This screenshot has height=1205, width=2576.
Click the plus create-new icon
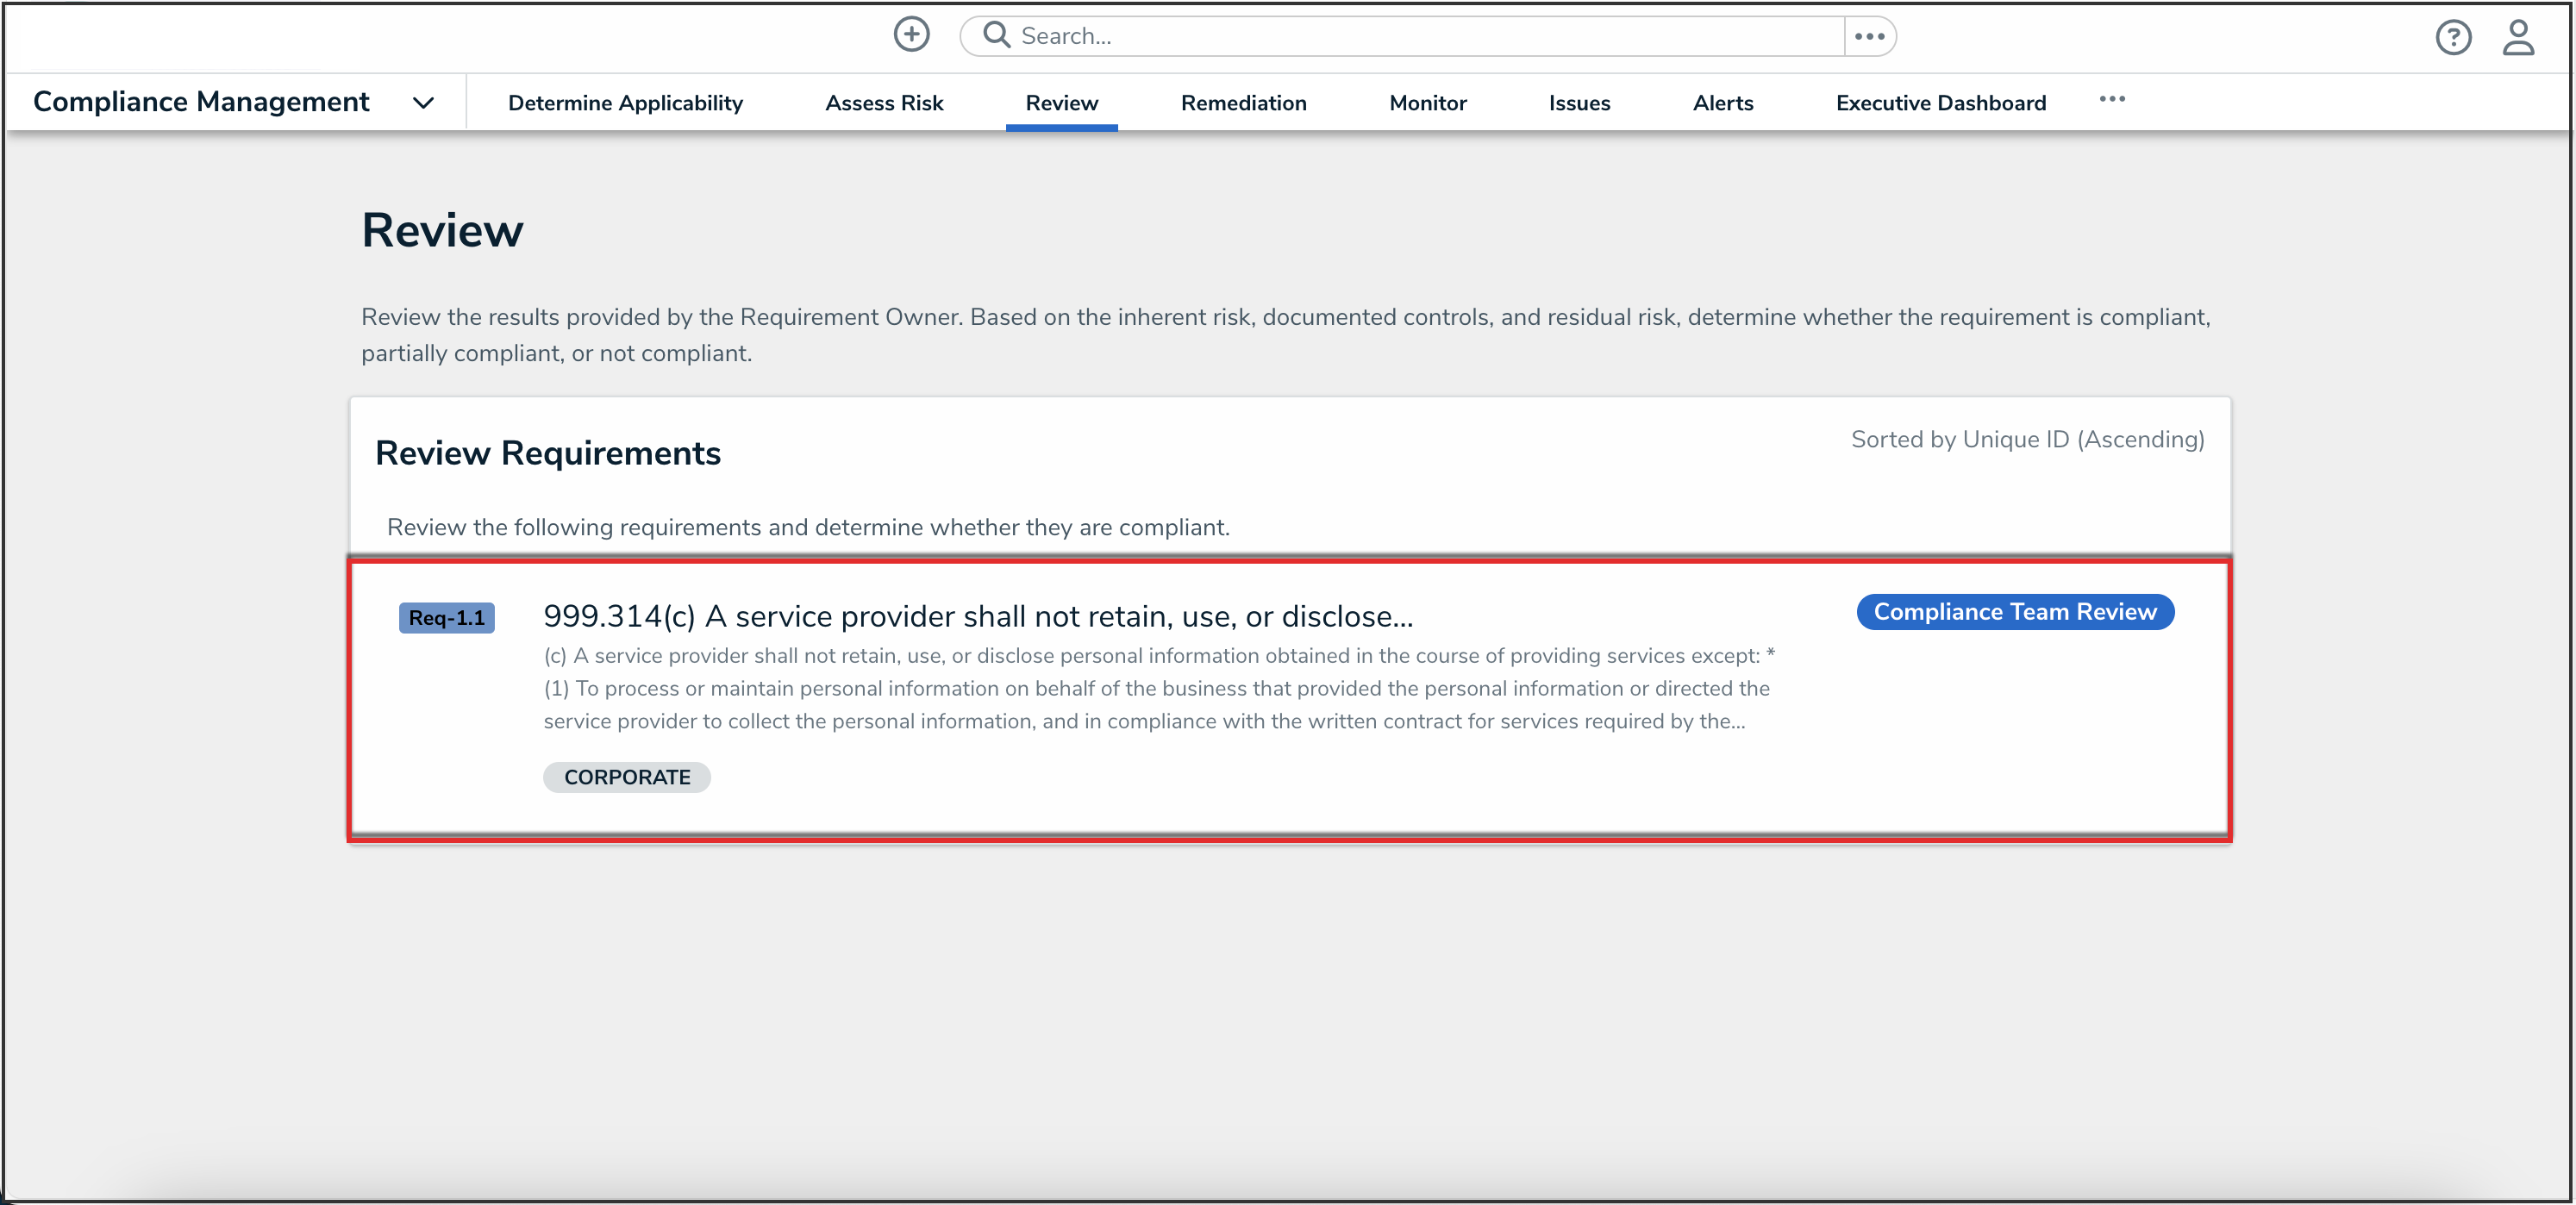point(911,35)
